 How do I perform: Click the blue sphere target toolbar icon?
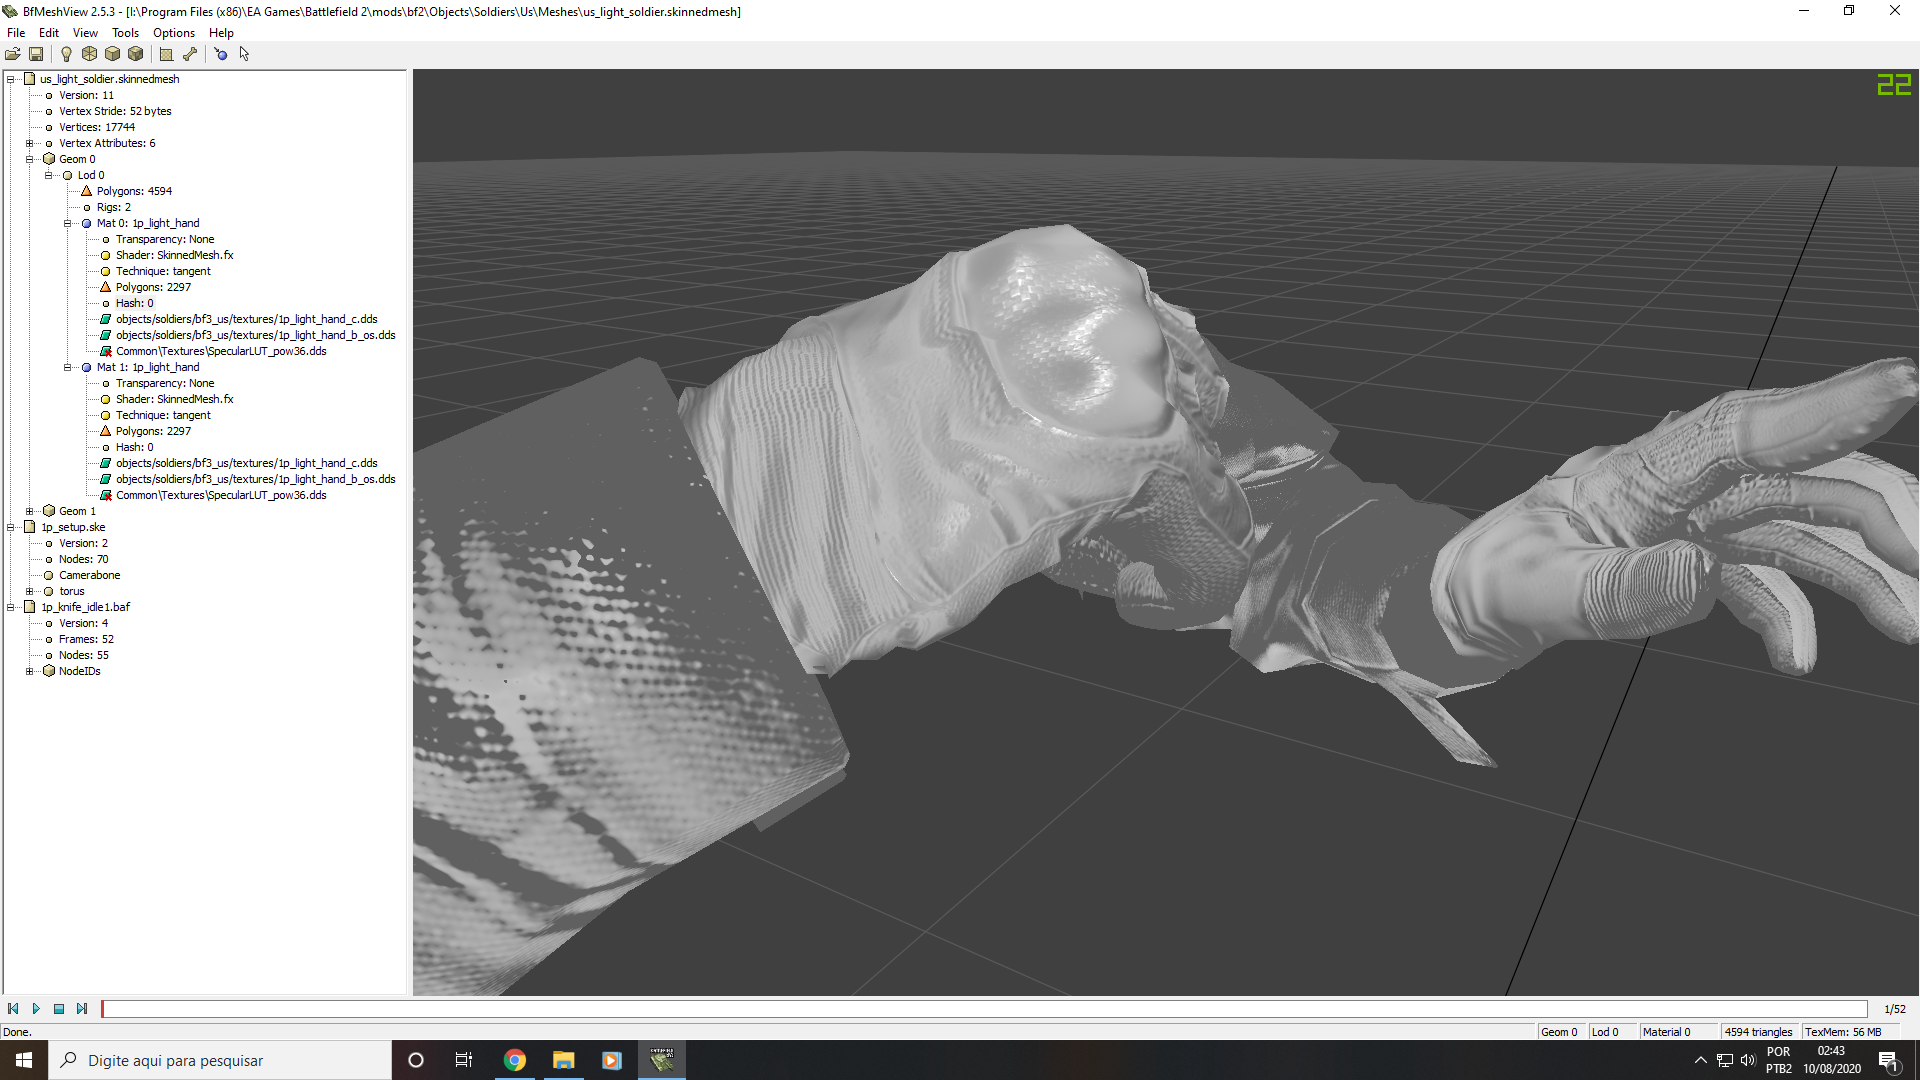(x=220, y=54)
